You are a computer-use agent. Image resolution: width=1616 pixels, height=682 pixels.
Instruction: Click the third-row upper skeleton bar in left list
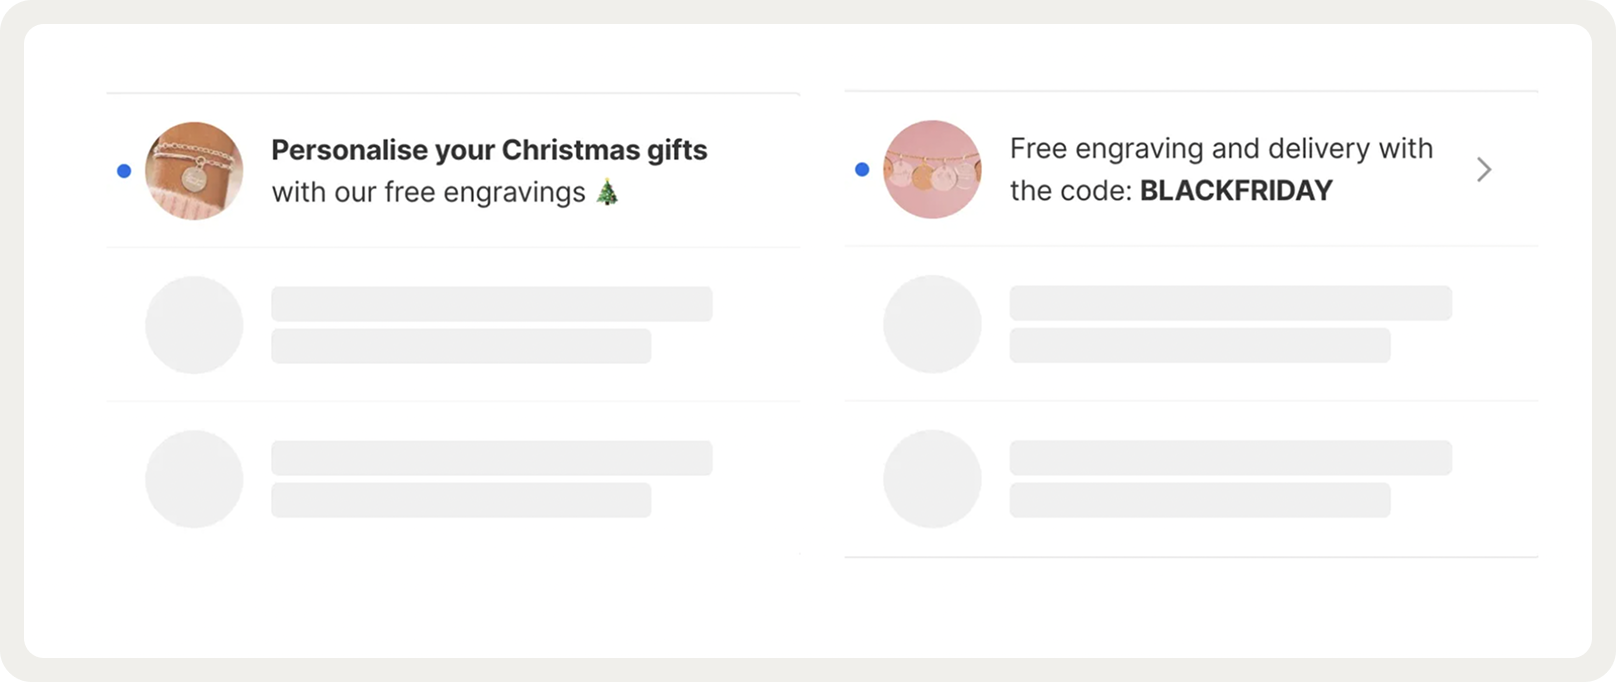[491, 458]
